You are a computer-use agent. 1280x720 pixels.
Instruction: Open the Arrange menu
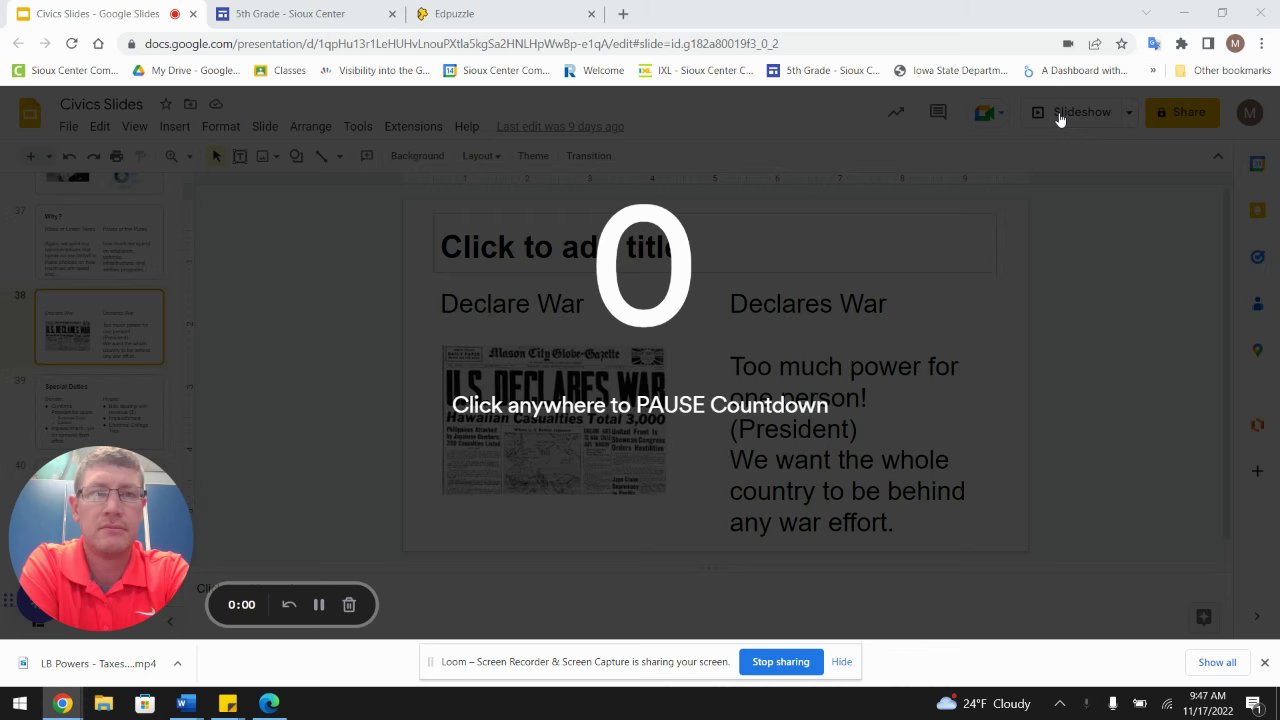point(310,127)
